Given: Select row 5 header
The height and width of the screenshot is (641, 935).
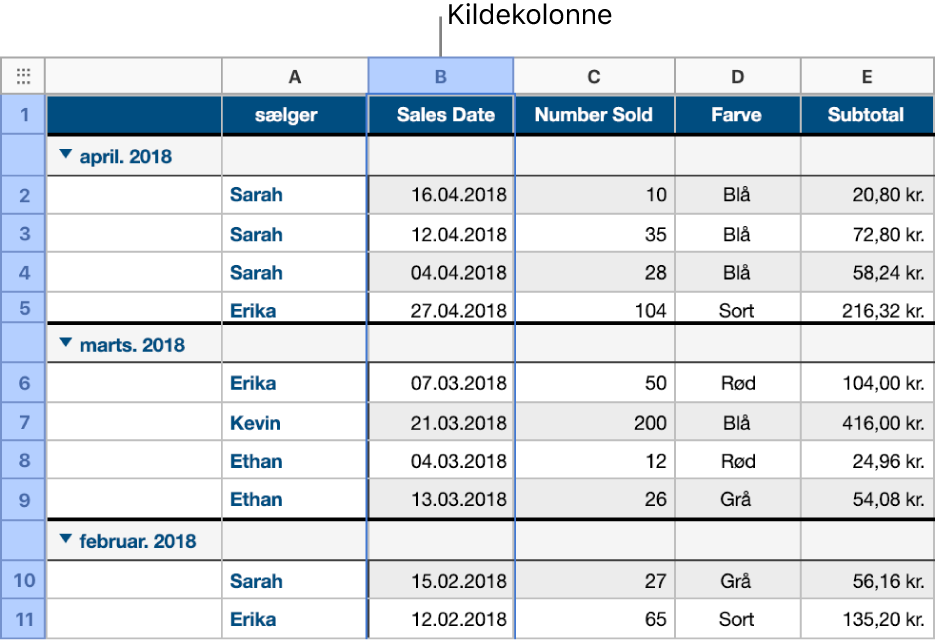Looking at the screenshot, I should tap(23, 310).
